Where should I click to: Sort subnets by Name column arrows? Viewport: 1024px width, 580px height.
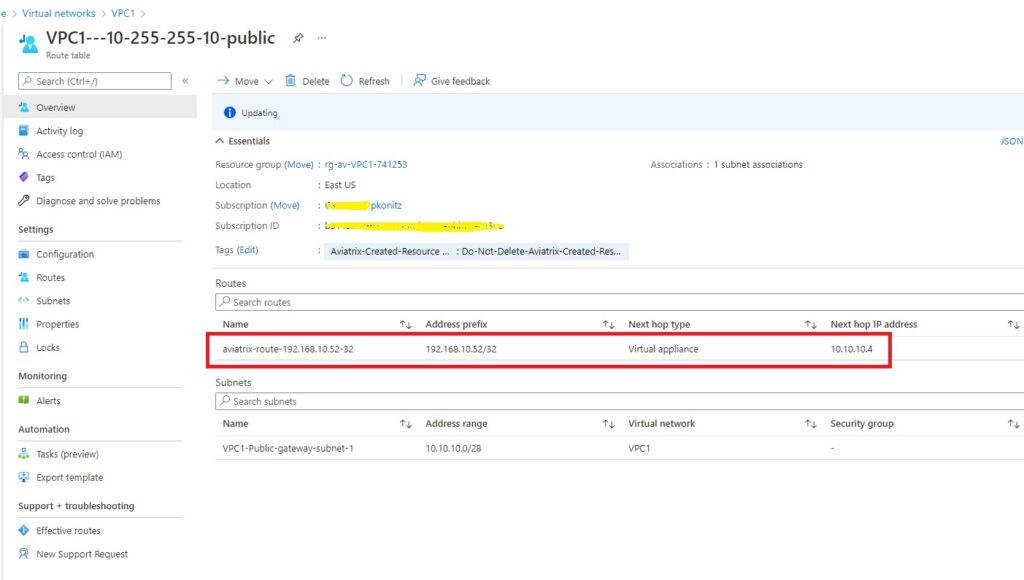click(x=406, y=424)
